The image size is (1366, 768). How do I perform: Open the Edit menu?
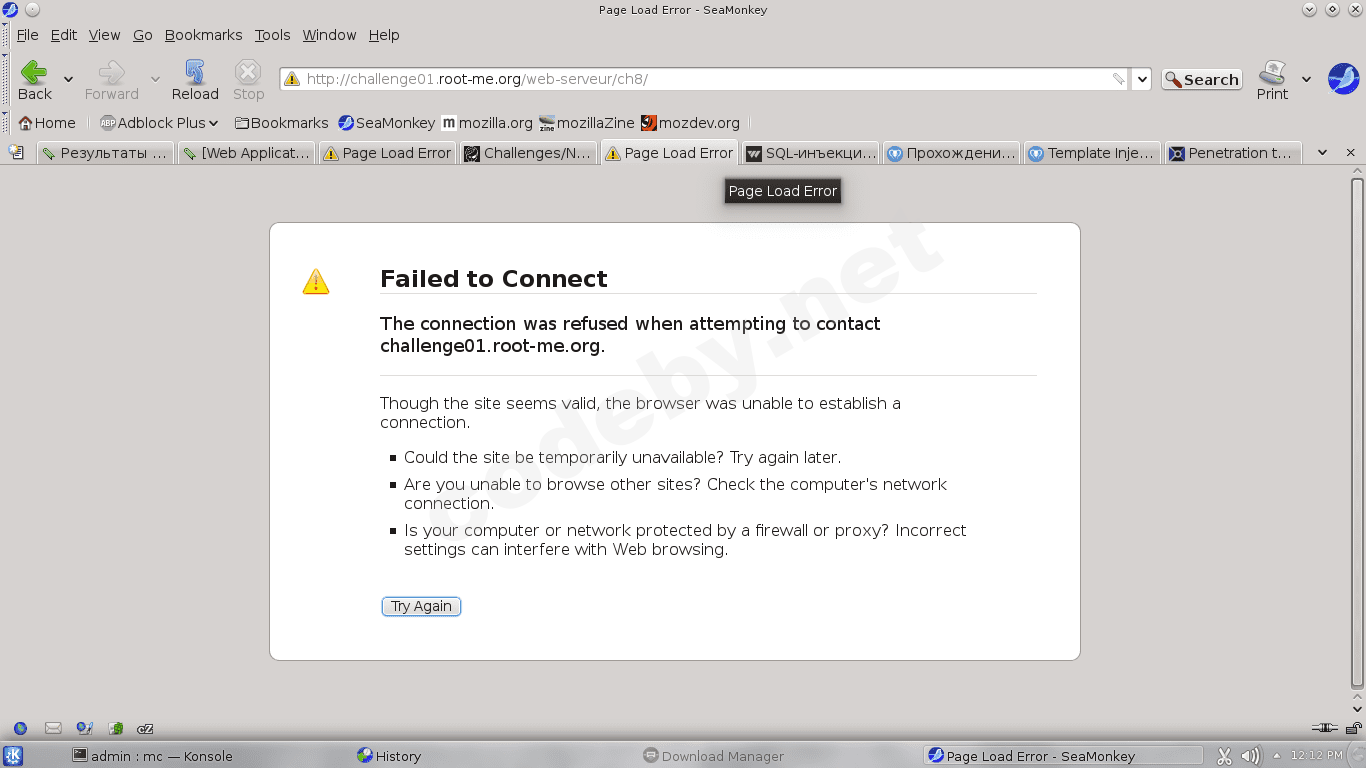64,35
